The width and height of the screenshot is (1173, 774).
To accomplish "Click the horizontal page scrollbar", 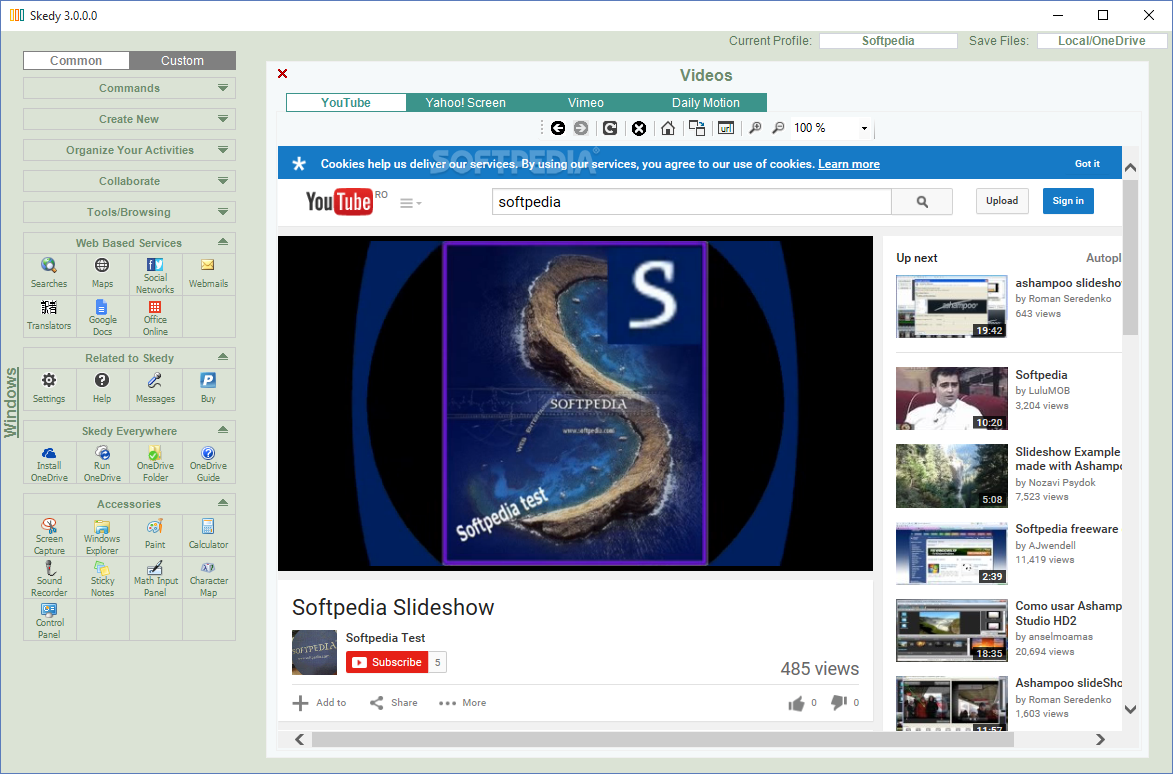I will tap(662, 740).
